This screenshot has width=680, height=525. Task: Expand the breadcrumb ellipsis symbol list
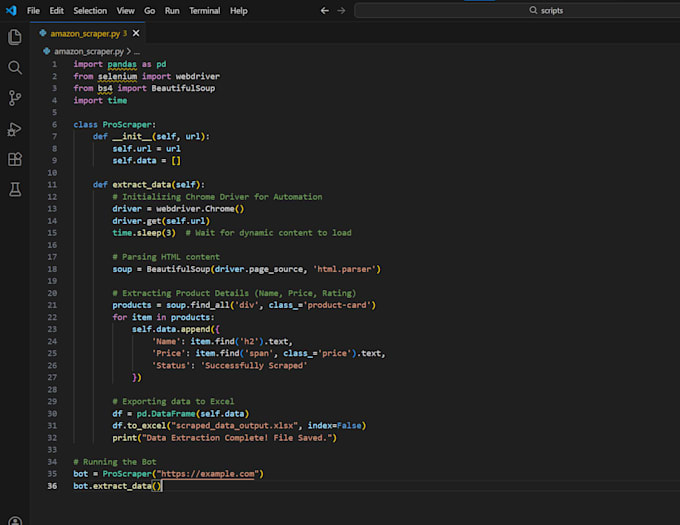137,52
